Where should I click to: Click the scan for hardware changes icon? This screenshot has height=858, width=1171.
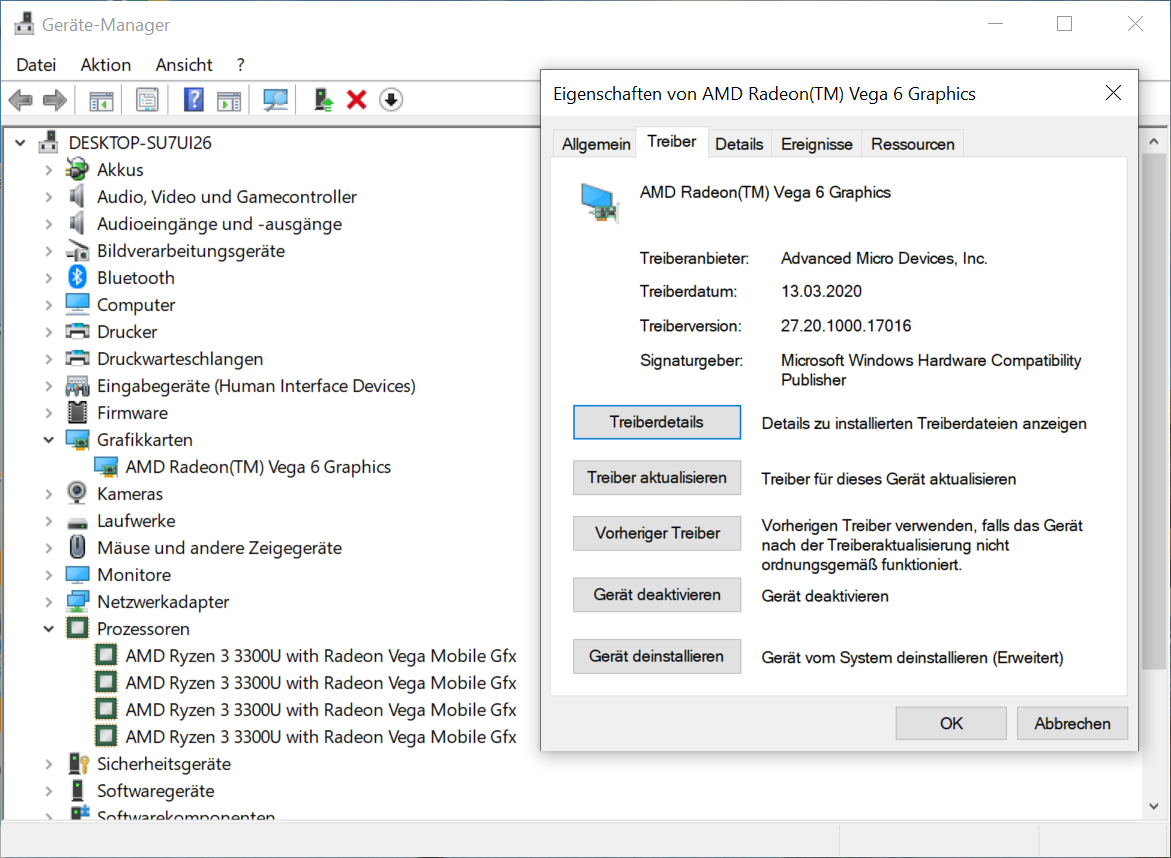click(276, 99)
